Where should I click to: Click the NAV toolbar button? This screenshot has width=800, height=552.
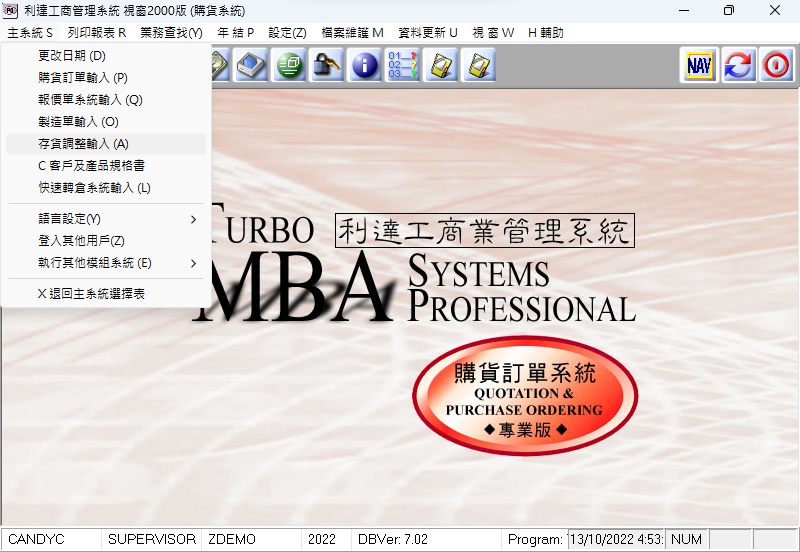[x=699, y=65]
